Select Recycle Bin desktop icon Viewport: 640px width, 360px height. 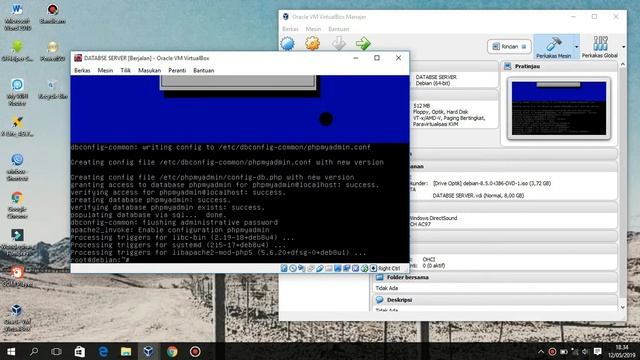[x=52, y=89]
